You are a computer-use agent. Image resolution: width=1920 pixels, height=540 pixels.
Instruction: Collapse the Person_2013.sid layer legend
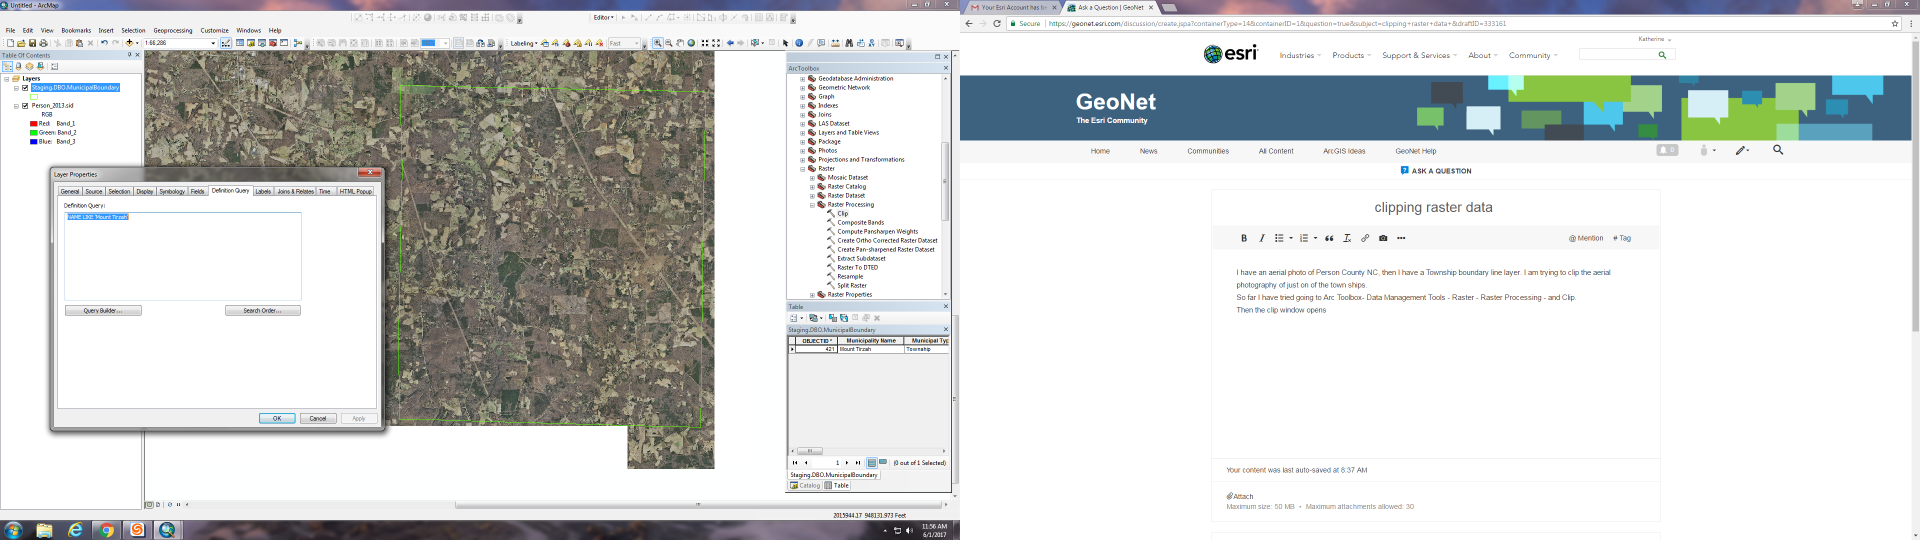[16, 106]
